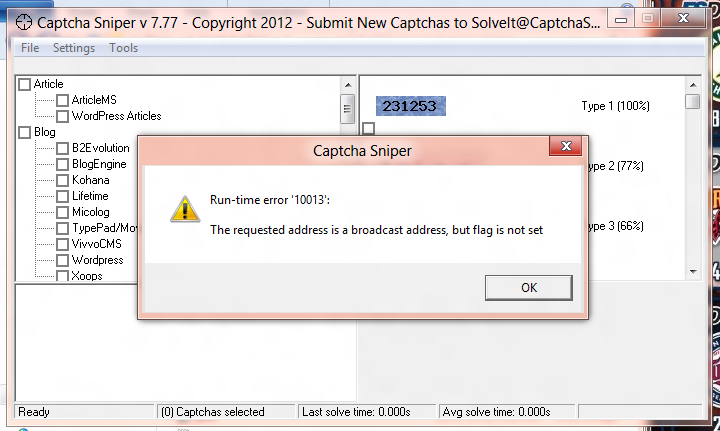Select the Article tree item label
Screen dimensions: 720x431
pos(48,84)
